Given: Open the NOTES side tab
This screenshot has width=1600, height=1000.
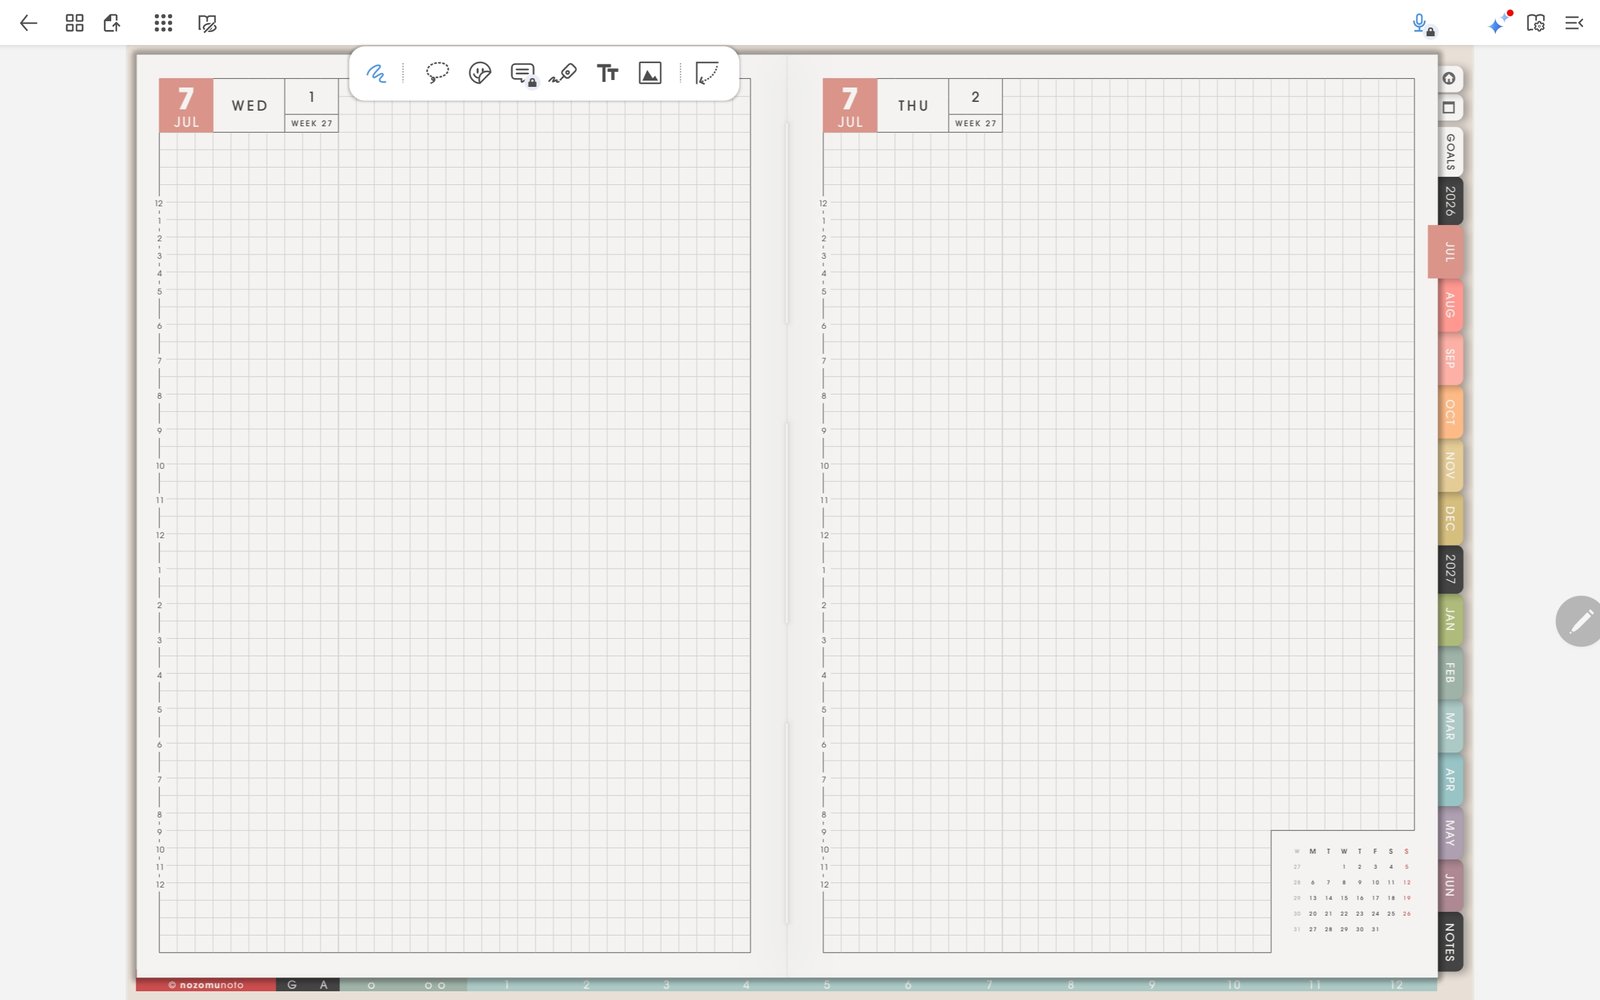Looking at the screenshot, I should tap(1450, 941).
